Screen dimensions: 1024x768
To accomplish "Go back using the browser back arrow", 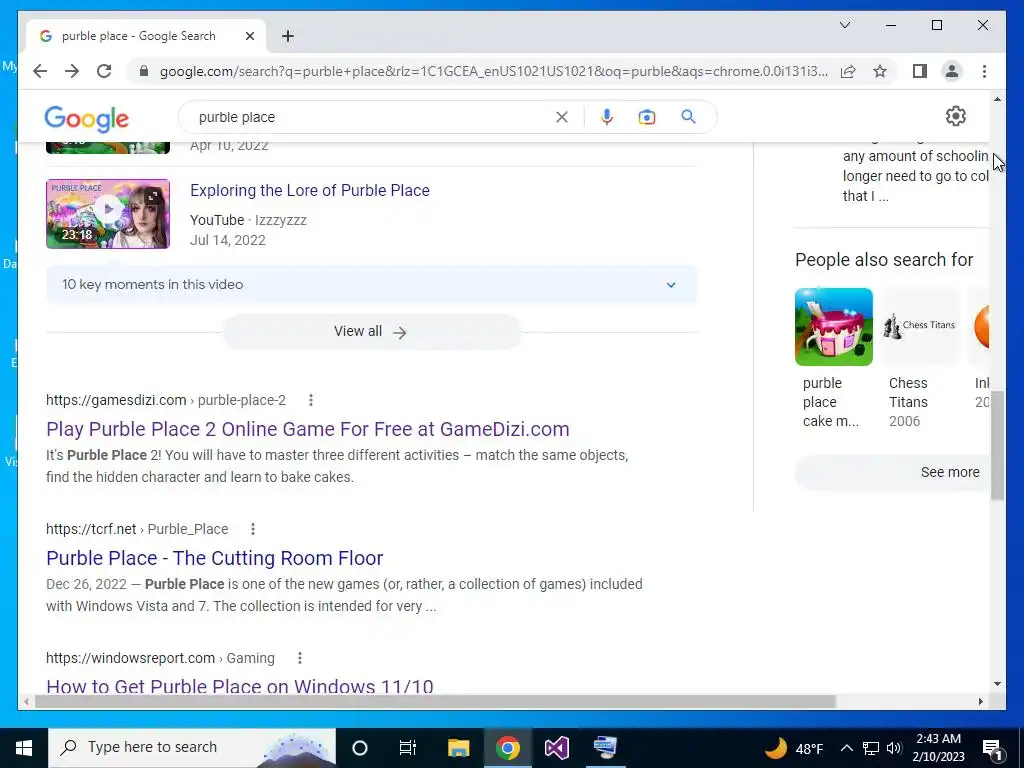I will (40, 71).
